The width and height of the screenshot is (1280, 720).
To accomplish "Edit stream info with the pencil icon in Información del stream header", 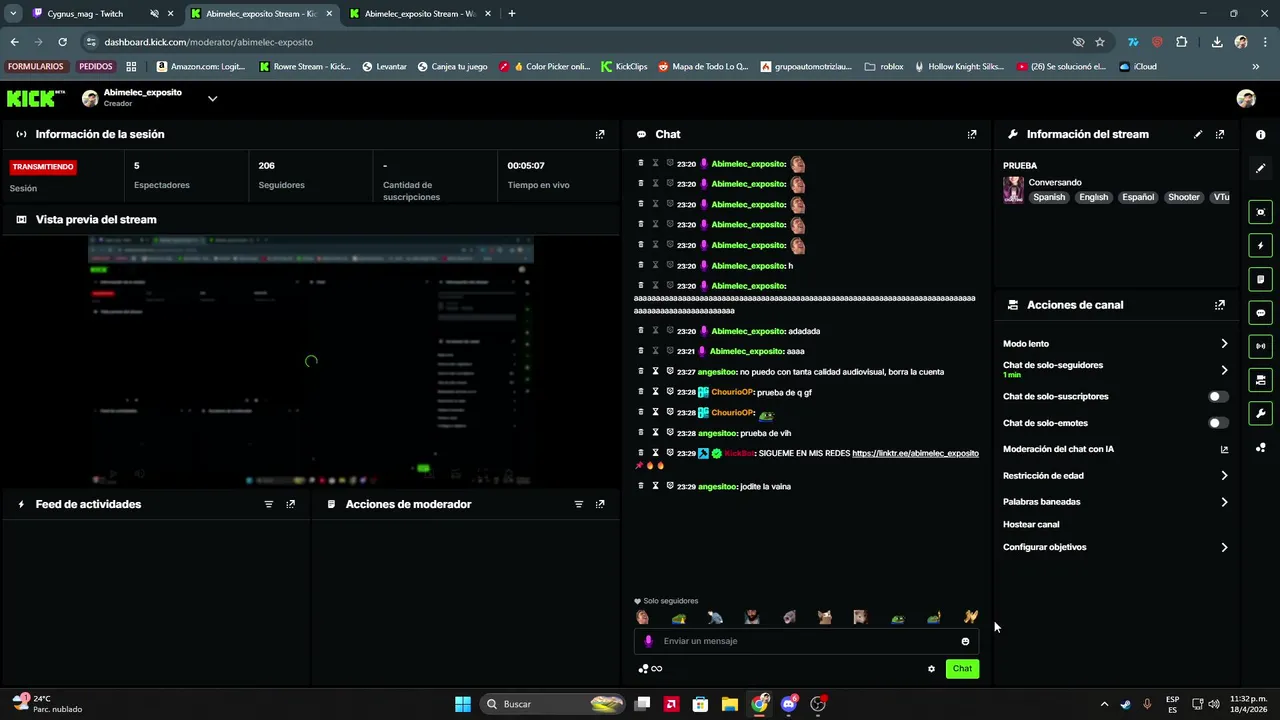I will click(x=1198, y=134).
